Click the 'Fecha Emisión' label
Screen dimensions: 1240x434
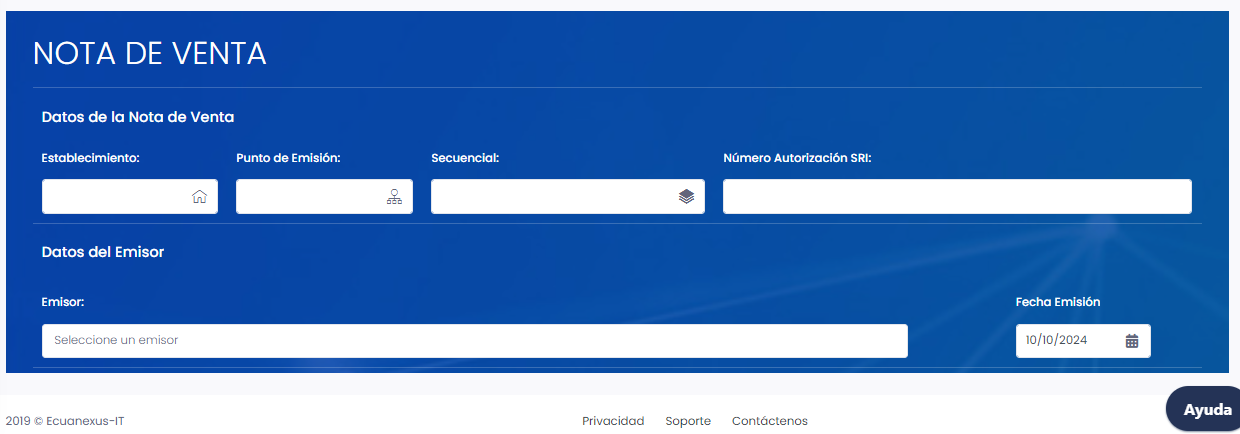point(1058,302)
